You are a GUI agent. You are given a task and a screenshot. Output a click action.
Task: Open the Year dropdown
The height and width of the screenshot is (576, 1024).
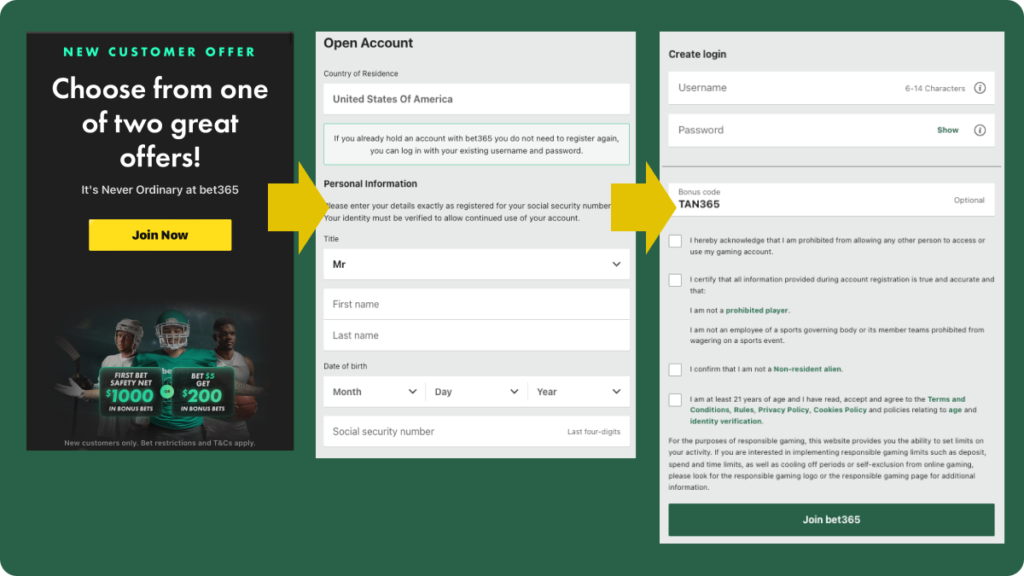point(579,392)
